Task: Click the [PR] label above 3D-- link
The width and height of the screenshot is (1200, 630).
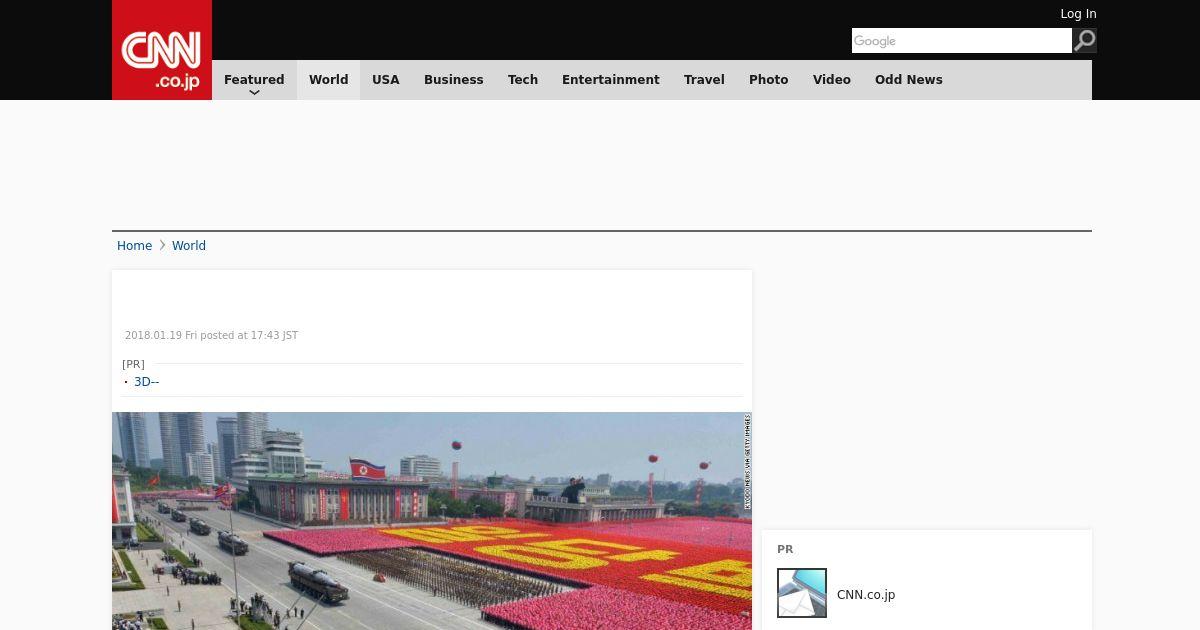Action: (x=133, y=364)
